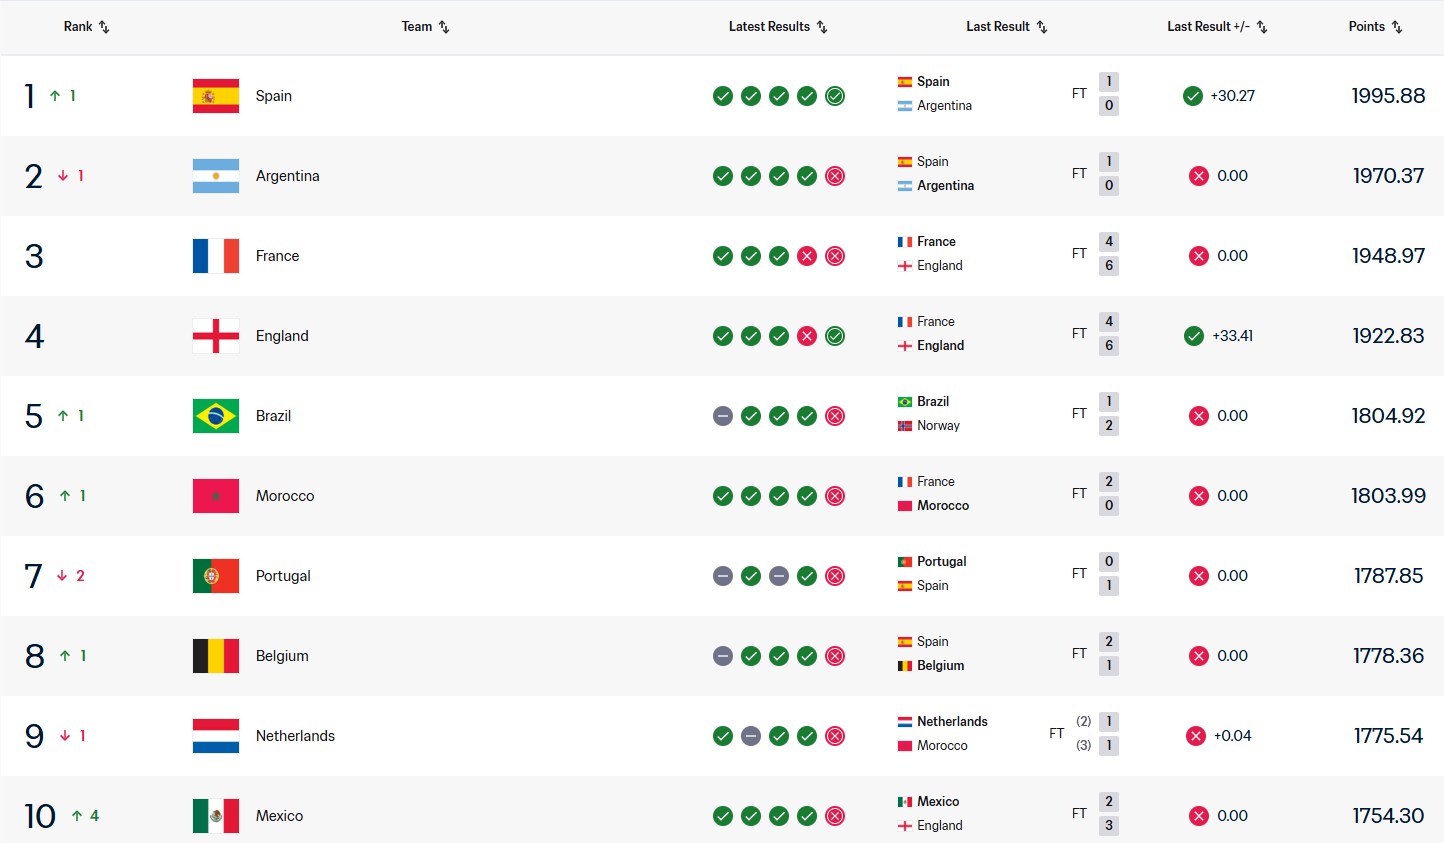This screenshot has height=843, width=1444.
Task: Sort table by Rank column arrows
Action: click(103, 27)
